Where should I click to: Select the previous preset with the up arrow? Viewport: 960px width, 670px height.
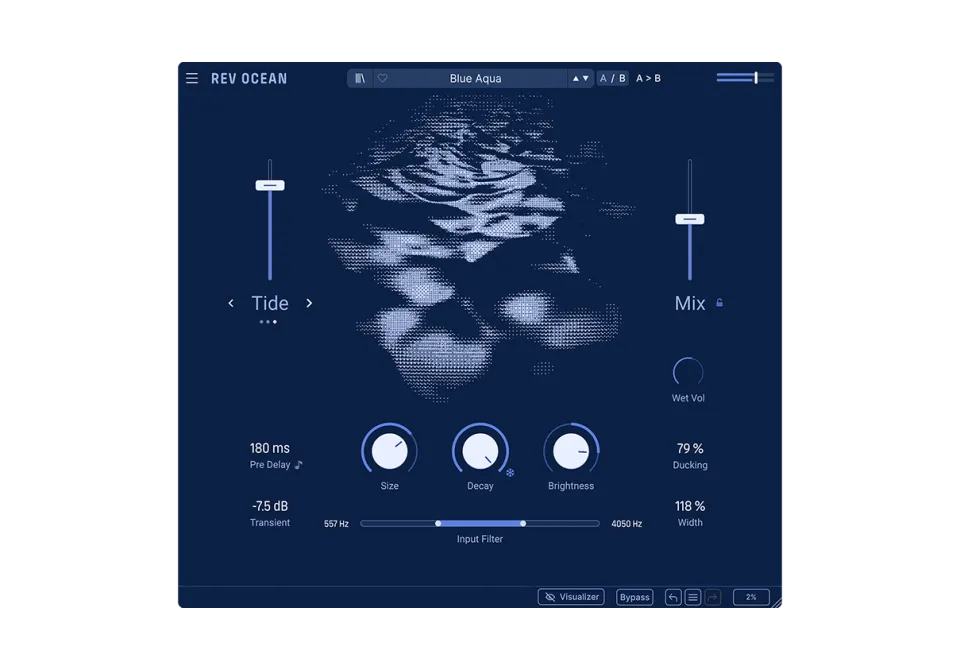point(576,78)
